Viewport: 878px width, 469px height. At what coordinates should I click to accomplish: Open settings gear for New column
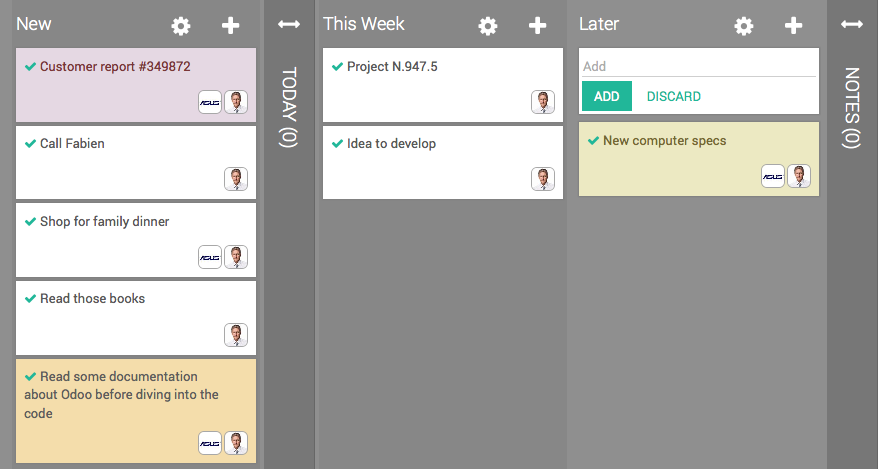click(x=181, y=26)
